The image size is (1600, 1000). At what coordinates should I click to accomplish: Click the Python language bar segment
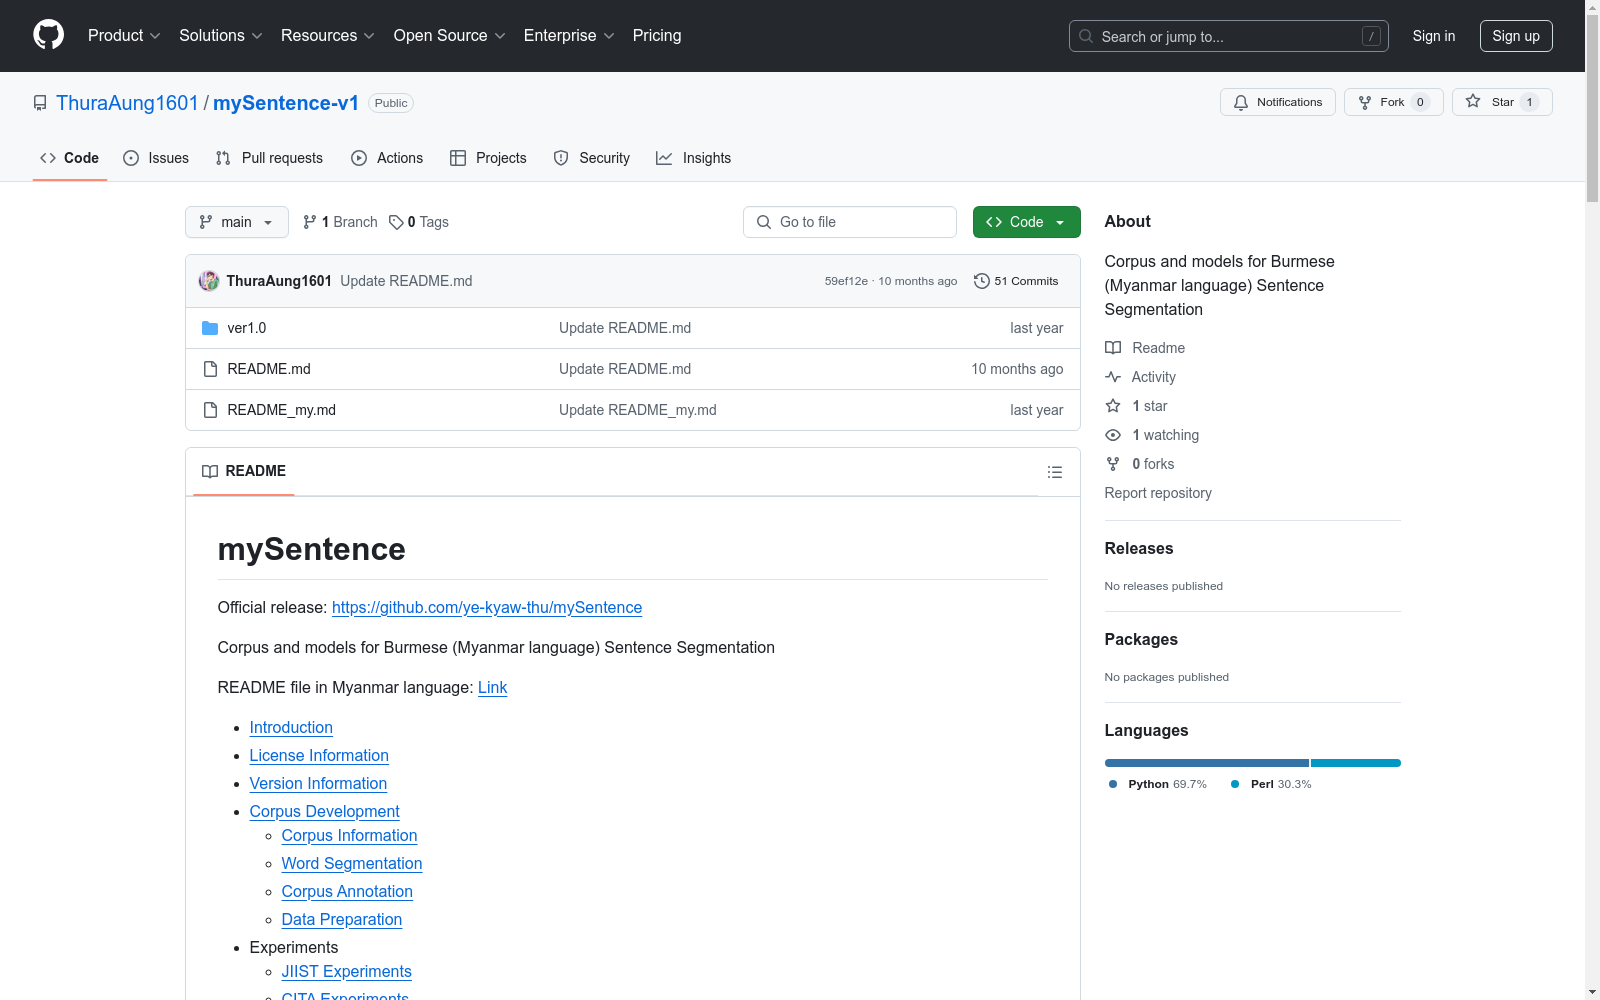[1207, 763]
